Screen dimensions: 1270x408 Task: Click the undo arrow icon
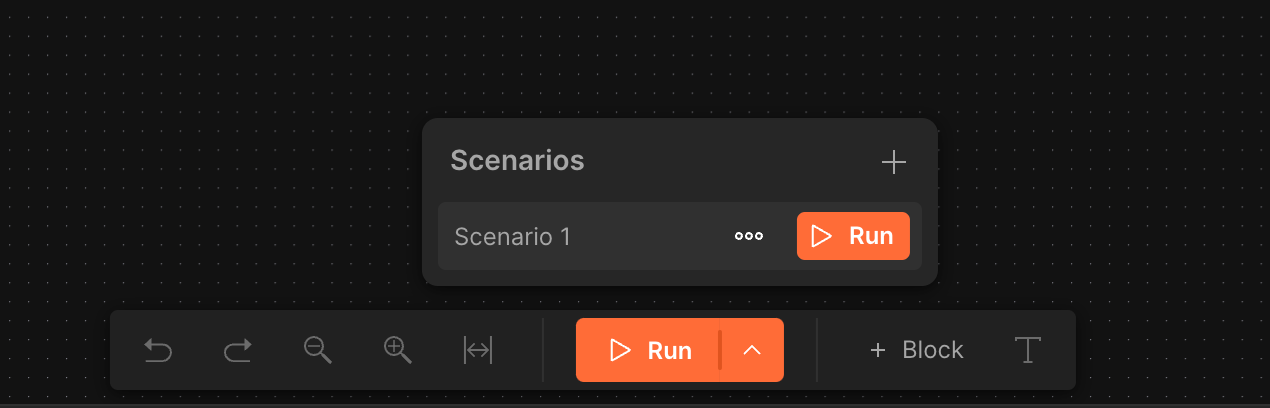[158, 350]
